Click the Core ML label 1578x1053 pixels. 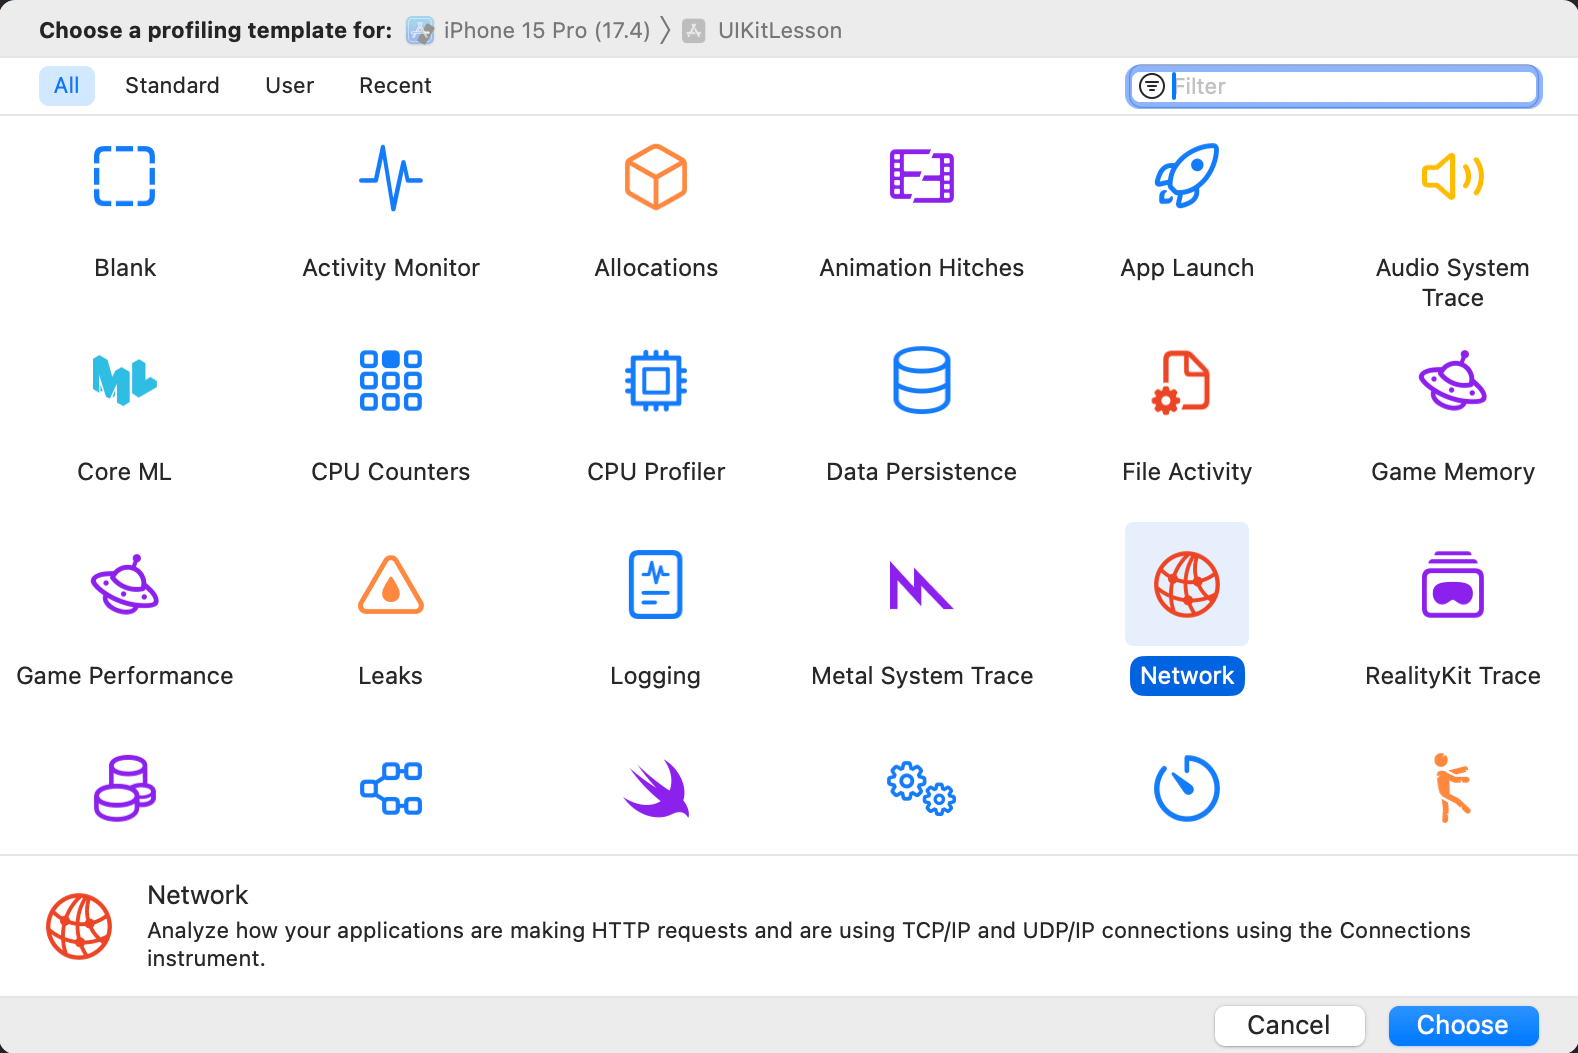[125, 472]
